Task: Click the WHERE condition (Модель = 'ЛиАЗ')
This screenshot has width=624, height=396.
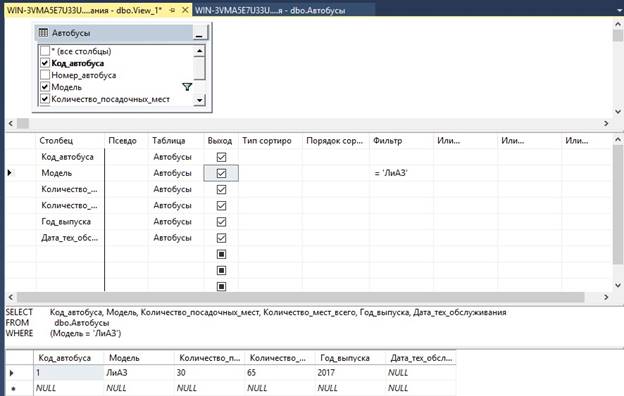Action: click(x=86, y=334)
